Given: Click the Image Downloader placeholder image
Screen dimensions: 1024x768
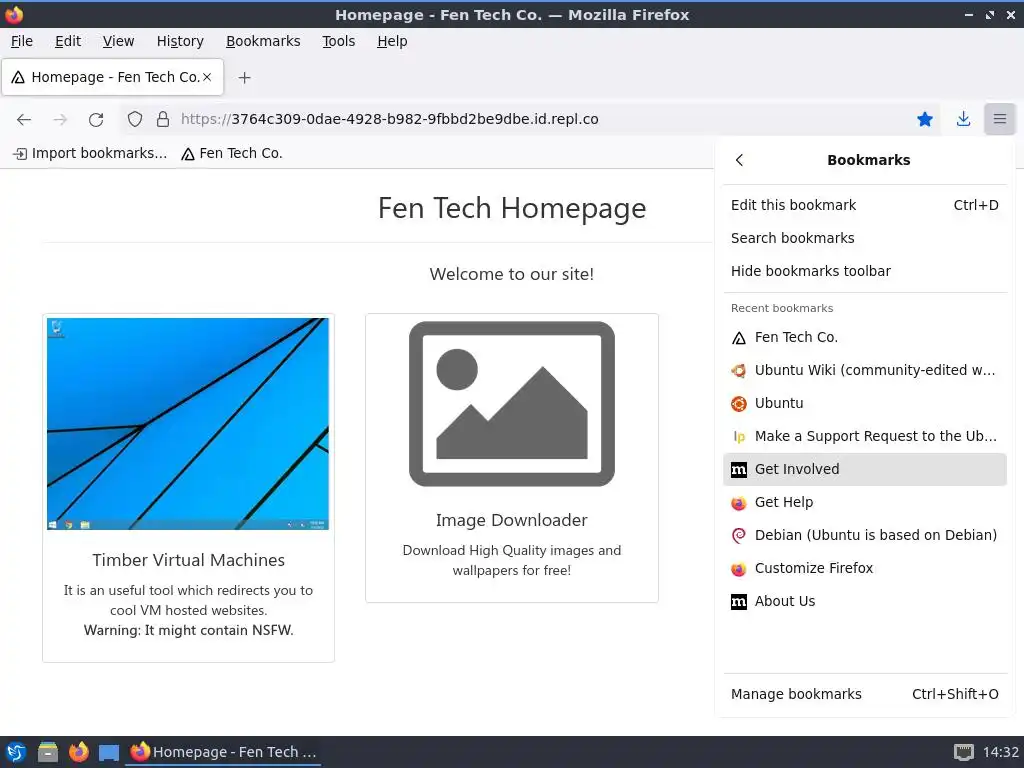Looking at the screenshot, I should pos(512,404).
